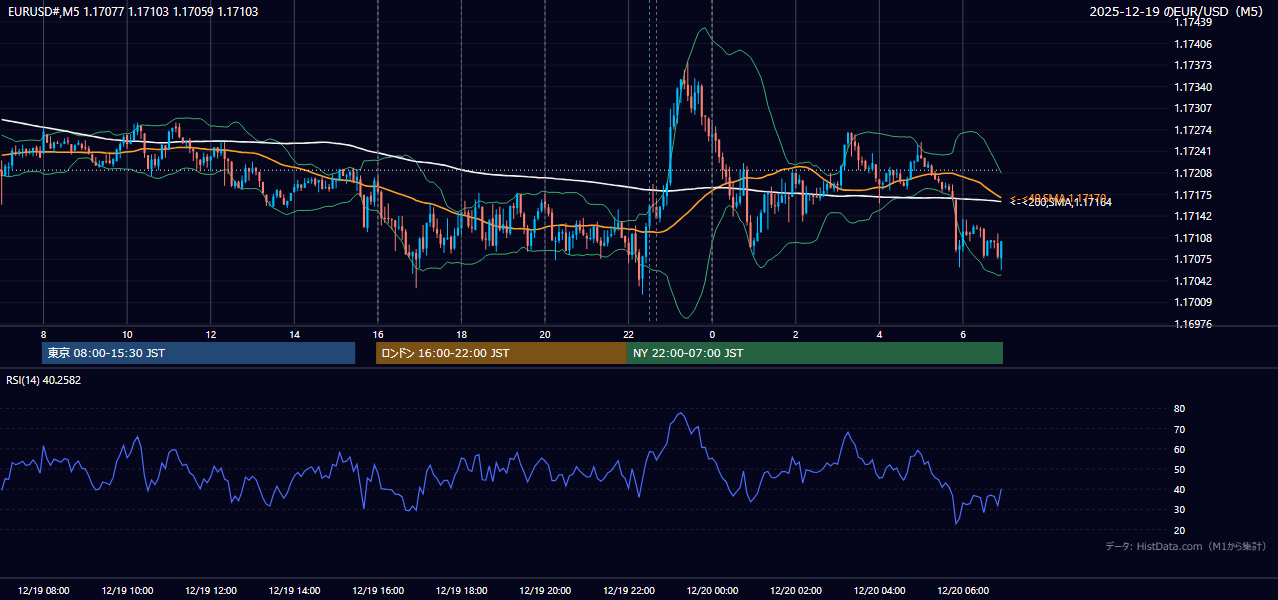
Task: Click RSI scale value 80
Action: pos(1180,409)
